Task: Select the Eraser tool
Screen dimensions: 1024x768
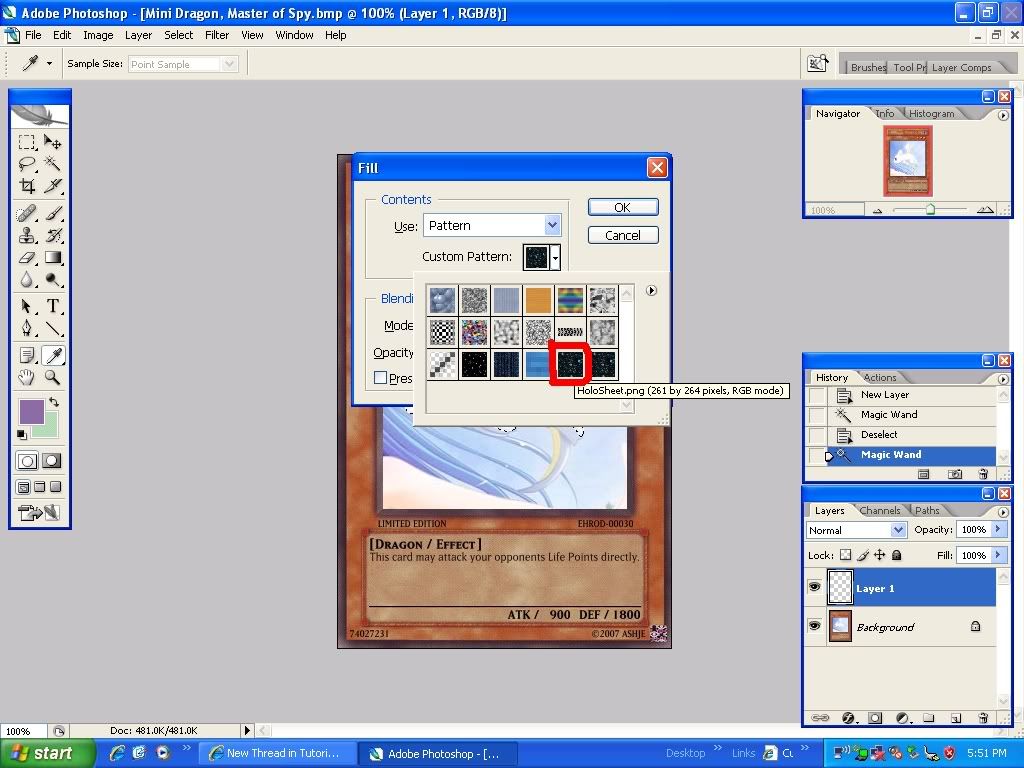Action: pyautogui.click(x=27, y=257)
